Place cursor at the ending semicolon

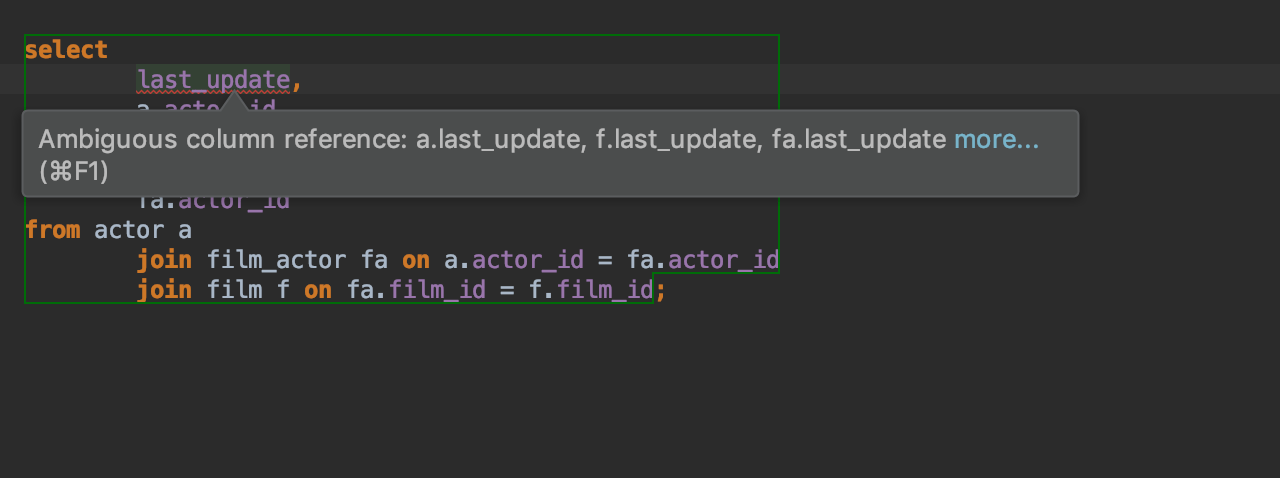point(659,290)
